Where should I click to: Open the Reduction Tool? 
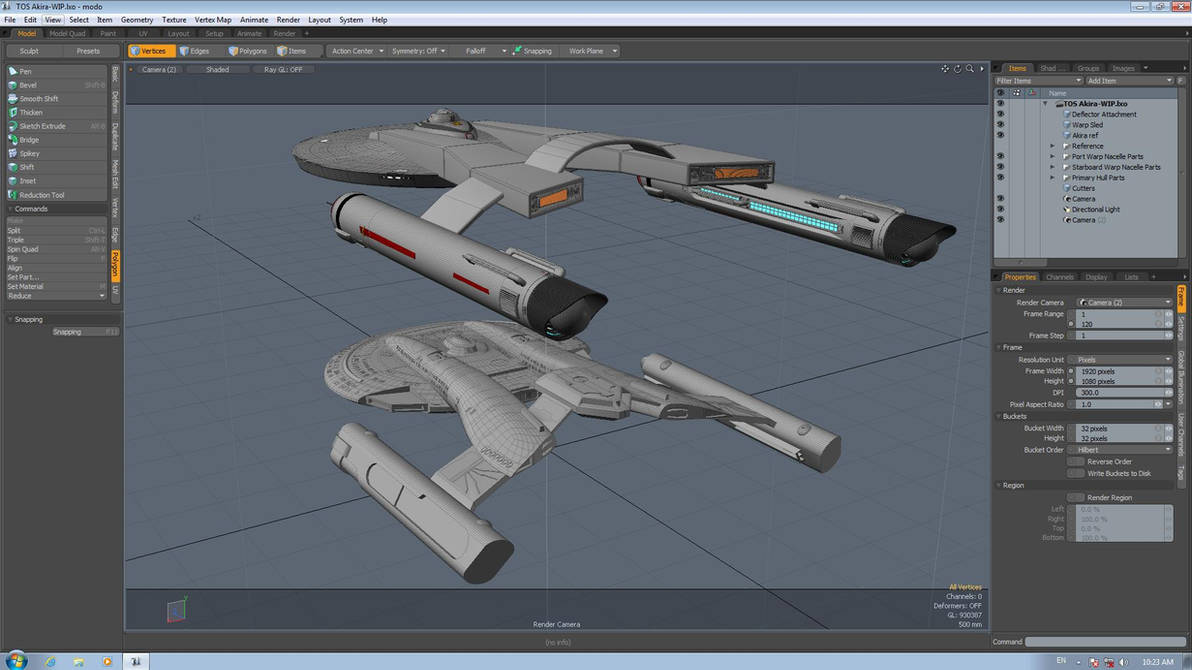tap(56, 195)
